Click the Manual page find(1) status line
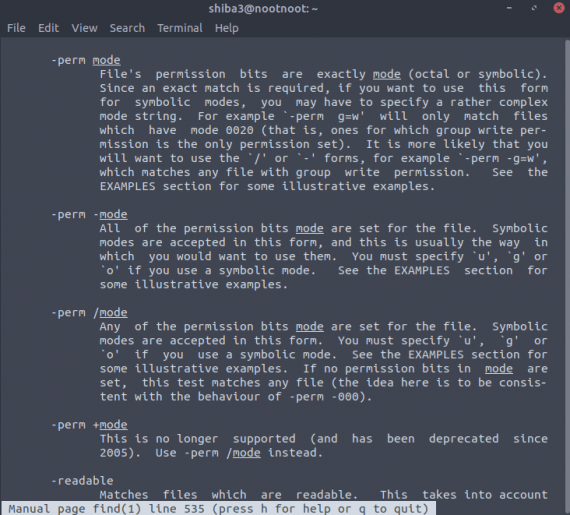The width and height of the screenshot is (570, 515). (218, 508)
